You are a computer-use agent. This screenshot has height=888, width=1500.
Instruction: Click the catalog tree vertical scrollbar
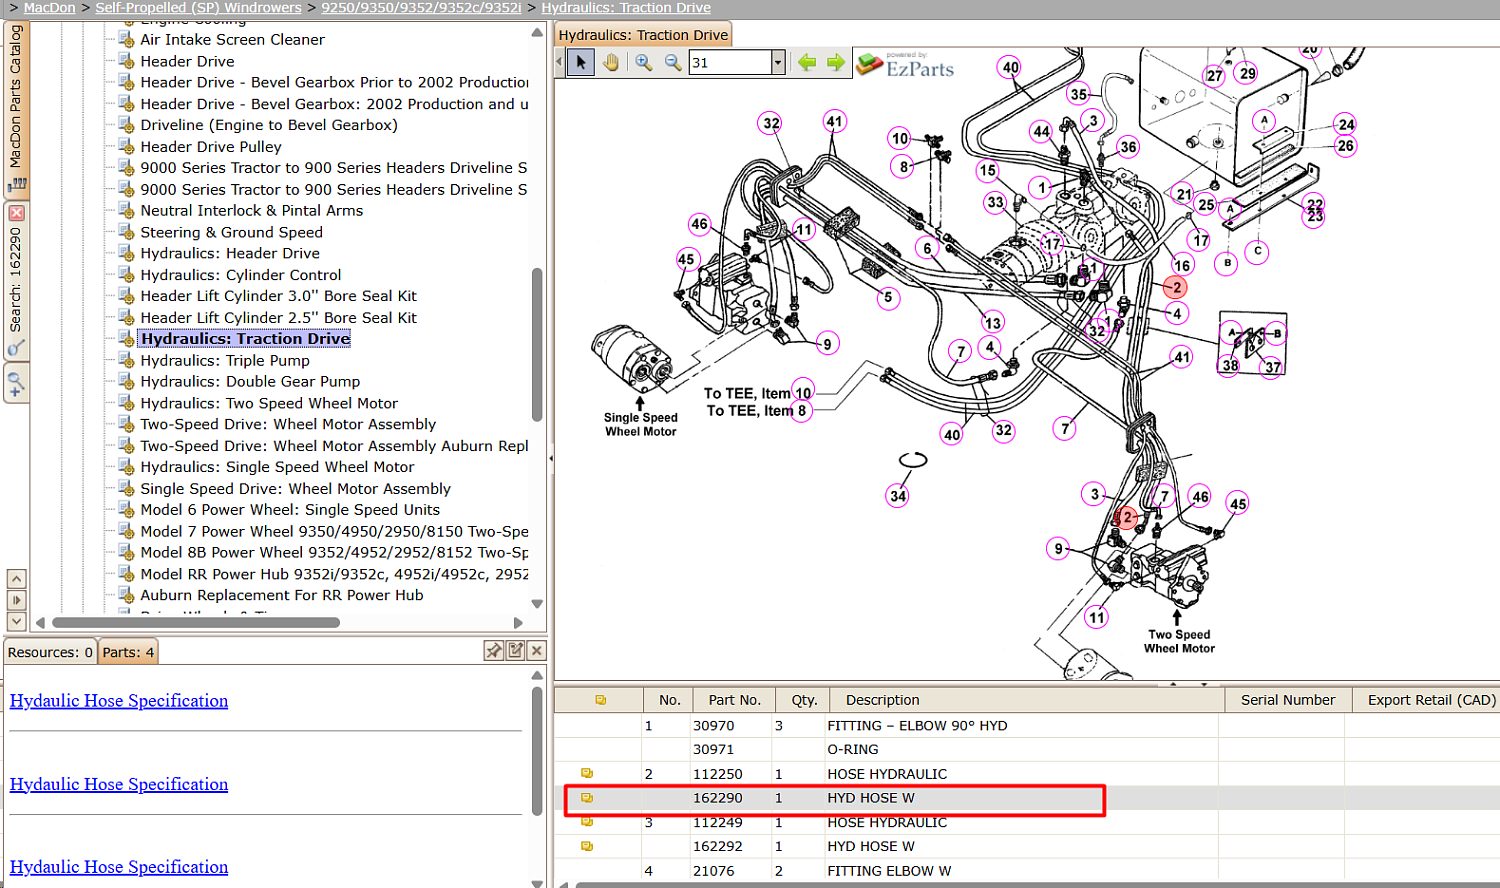click(537, 344)
